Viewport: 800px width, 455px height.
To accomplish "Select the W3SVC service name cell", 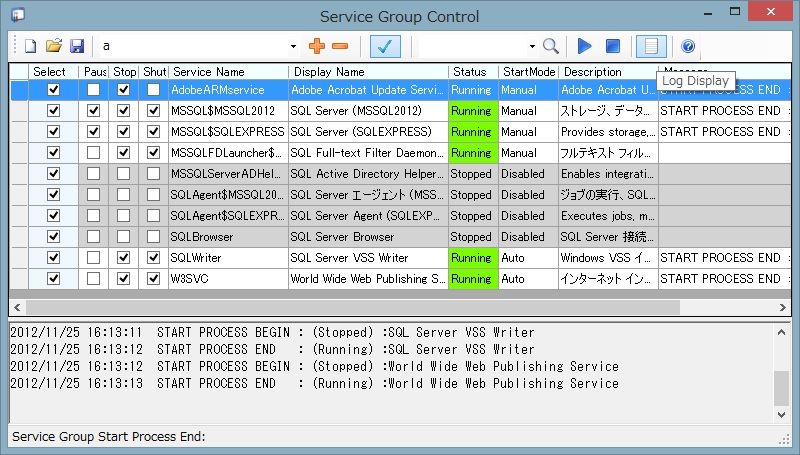I will point(229,279).
